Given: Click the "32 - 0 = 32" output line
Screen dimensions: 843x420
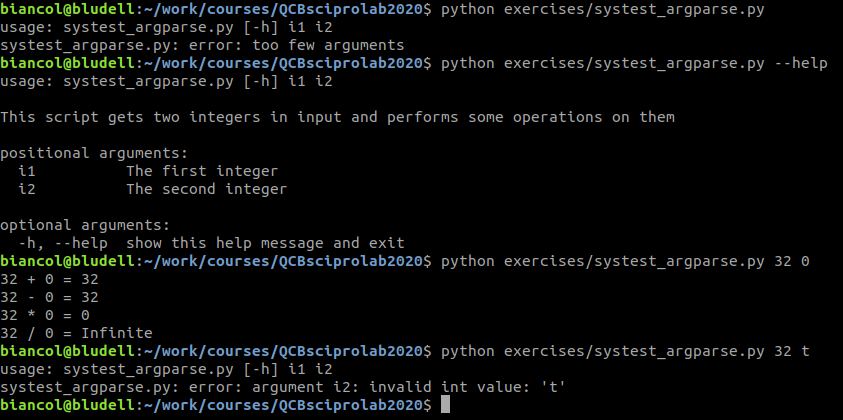Looking at the screenshot, I should coord(49,297).
